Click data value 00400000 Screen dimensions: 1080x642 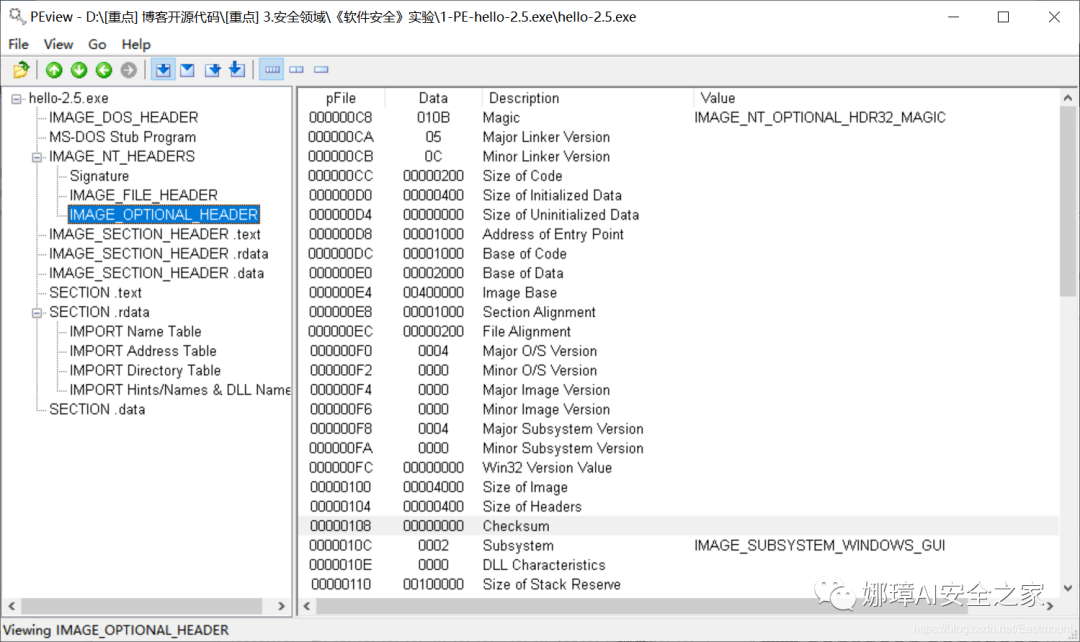[x=433, y=293]
